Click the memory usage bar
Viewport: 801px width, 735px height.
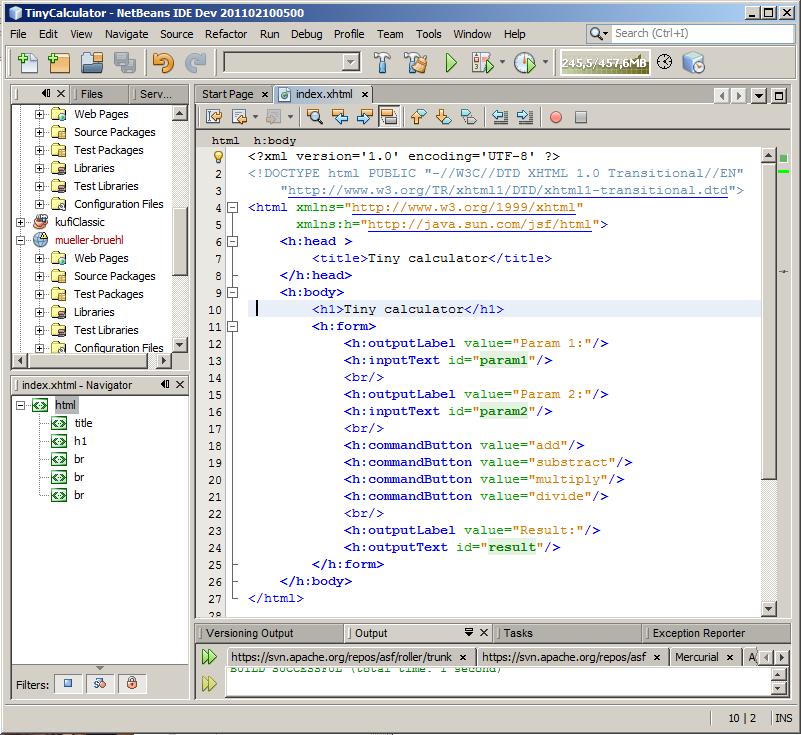point(603,63)
